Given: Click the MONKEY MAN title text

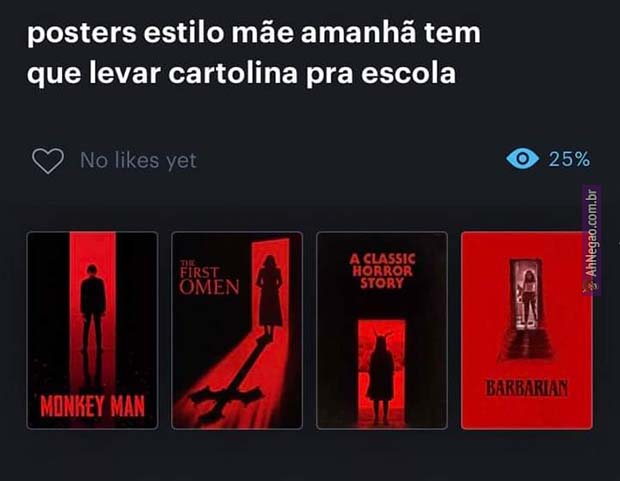Looking at the screenshot, I should (93, 406).
